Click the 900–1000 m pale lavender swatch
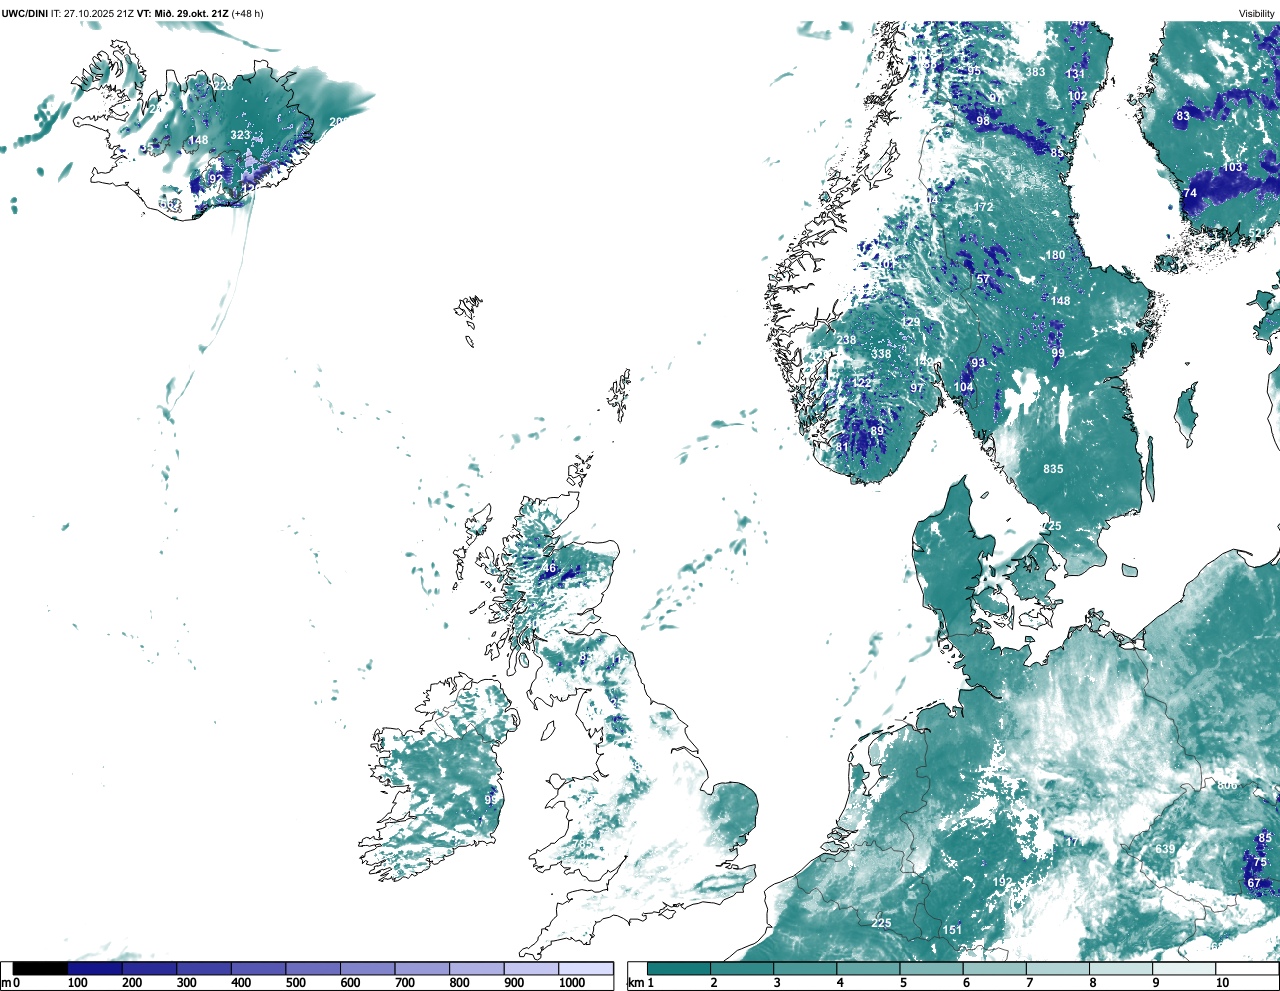This screenshot has height=991, width=1280. (531, 968)
